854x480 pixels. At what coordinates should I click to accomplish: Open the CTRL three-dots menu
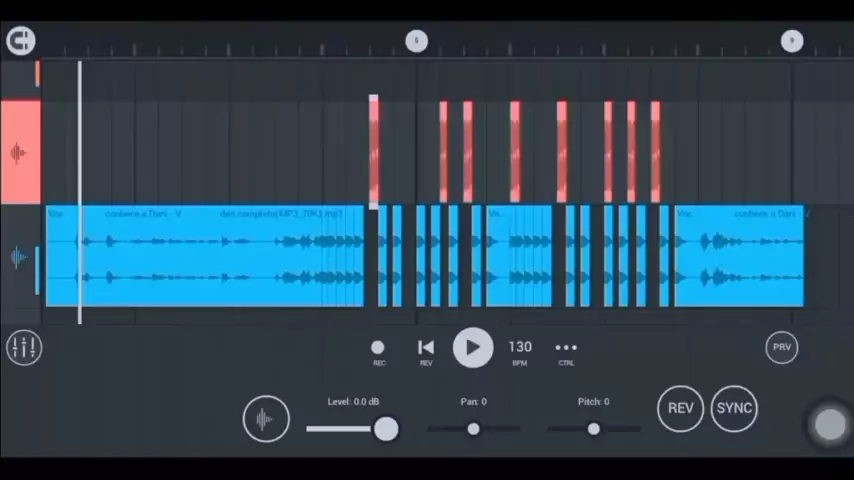tap(566, 348)
